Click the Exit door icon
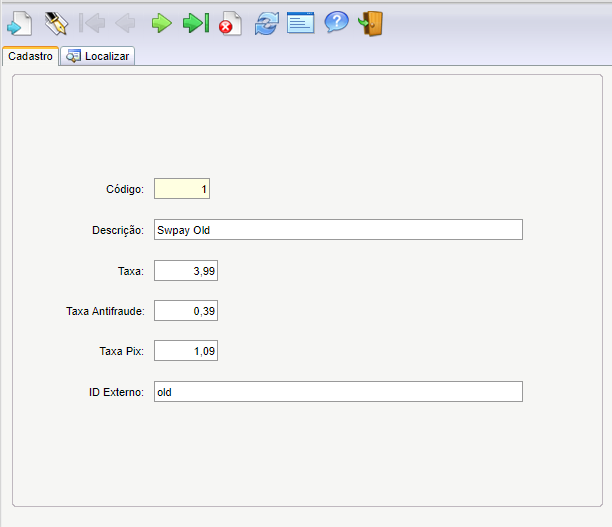Image resolution: width=612 pixels, height=527 pixels. pyautogui.click(x=370, y=24)
